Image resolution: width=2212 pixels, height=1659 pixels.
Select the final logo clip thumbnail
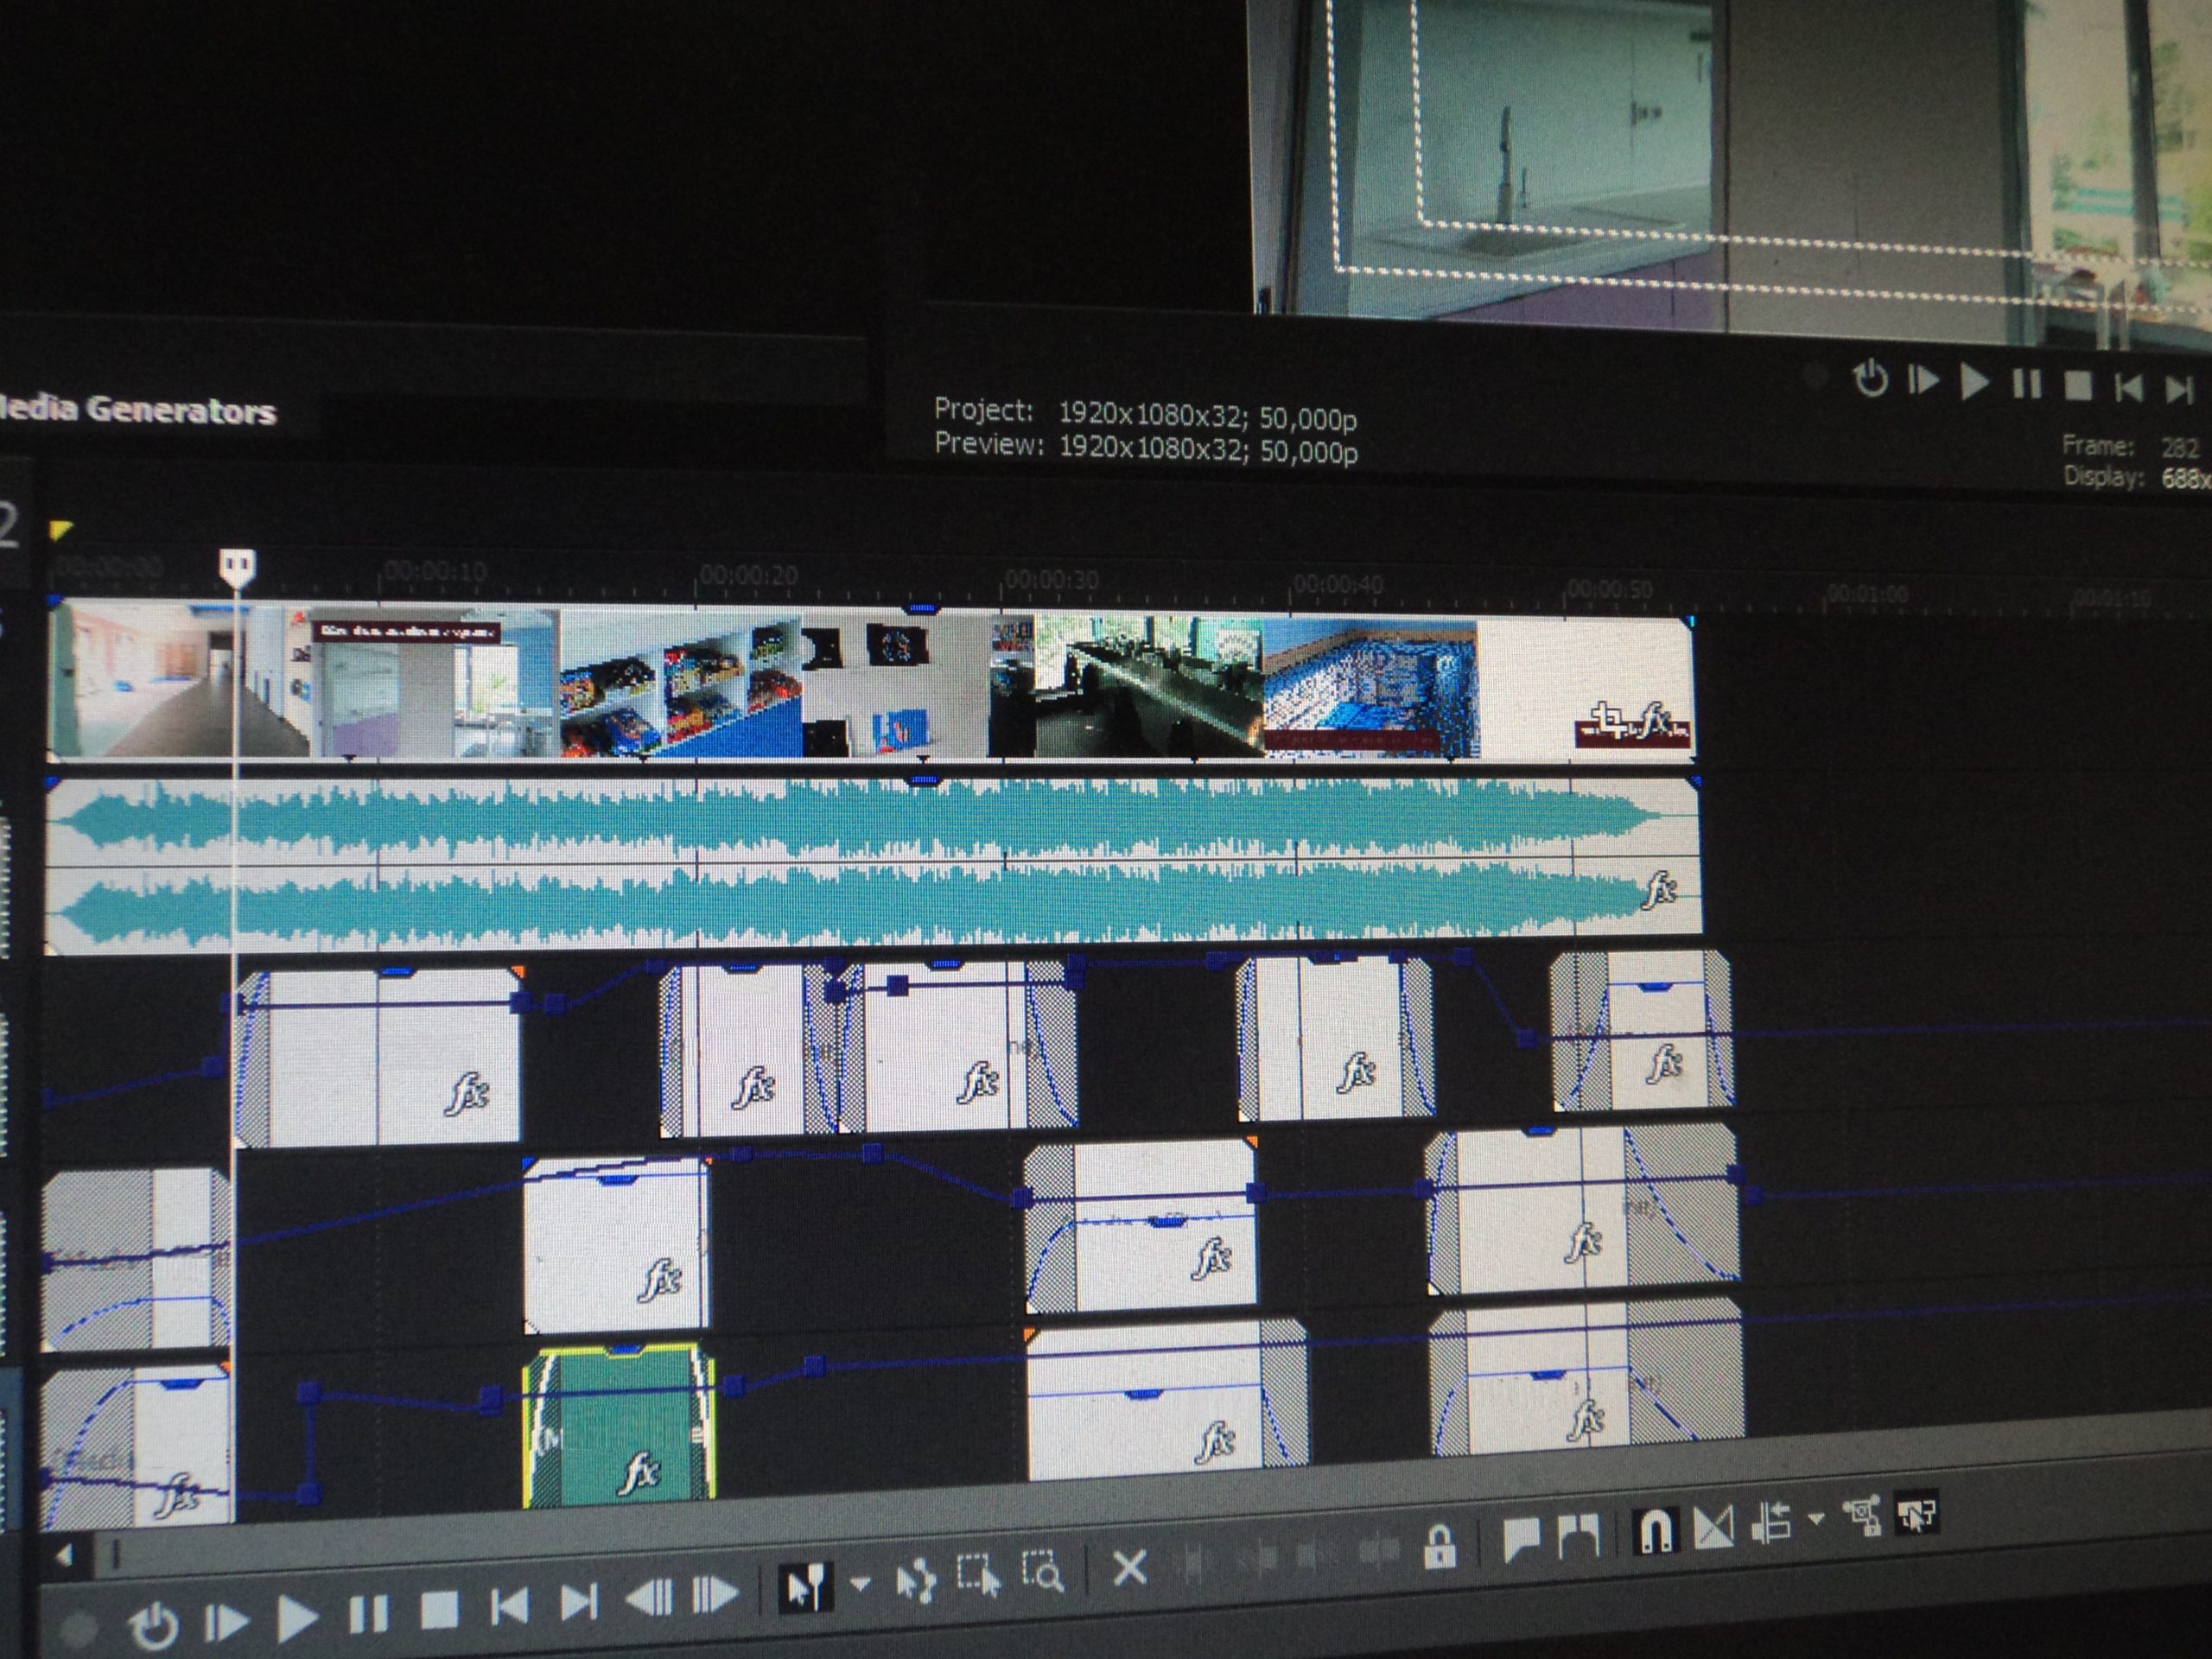coord(1586,689)
